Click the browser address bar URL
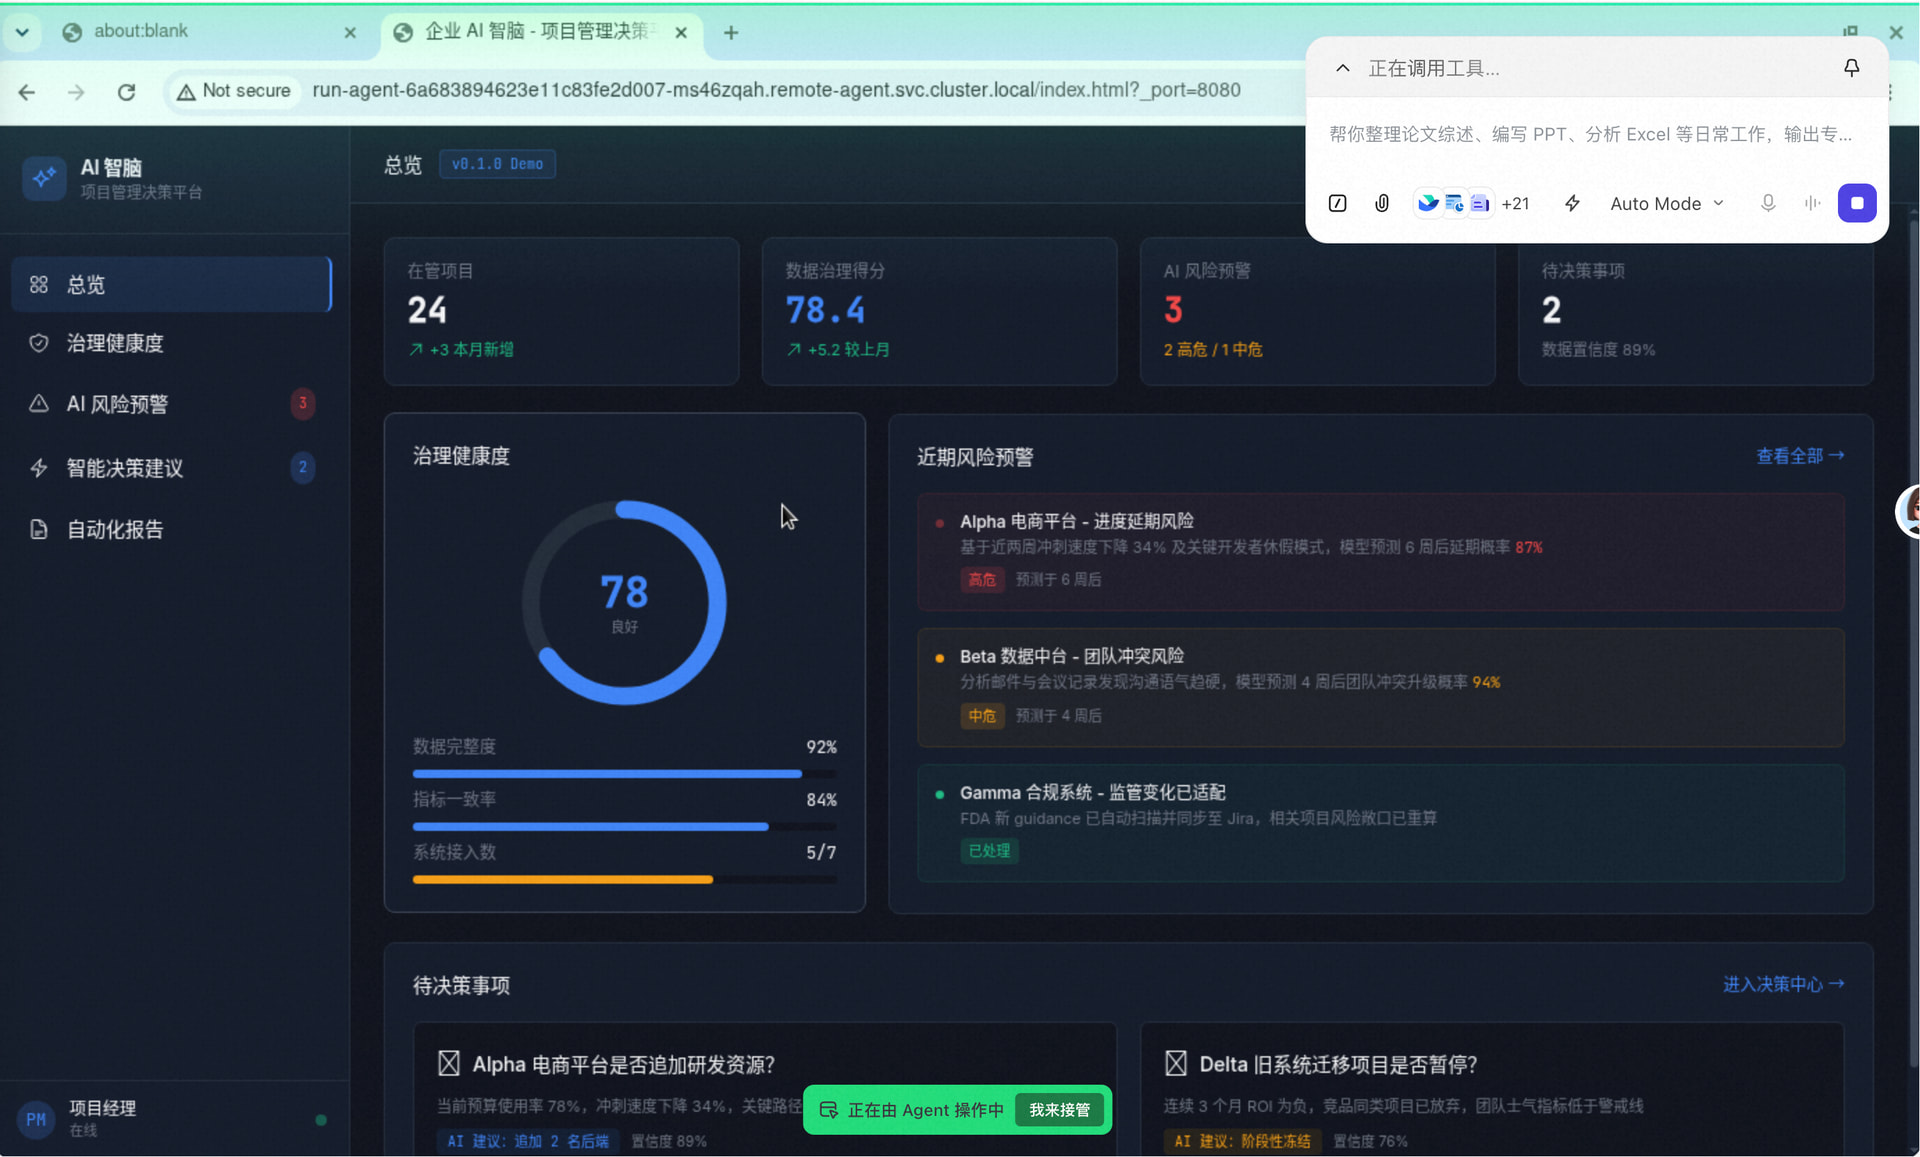Image resolution: width=1920 pixels, height=1157 pixels. coord(776,90)
